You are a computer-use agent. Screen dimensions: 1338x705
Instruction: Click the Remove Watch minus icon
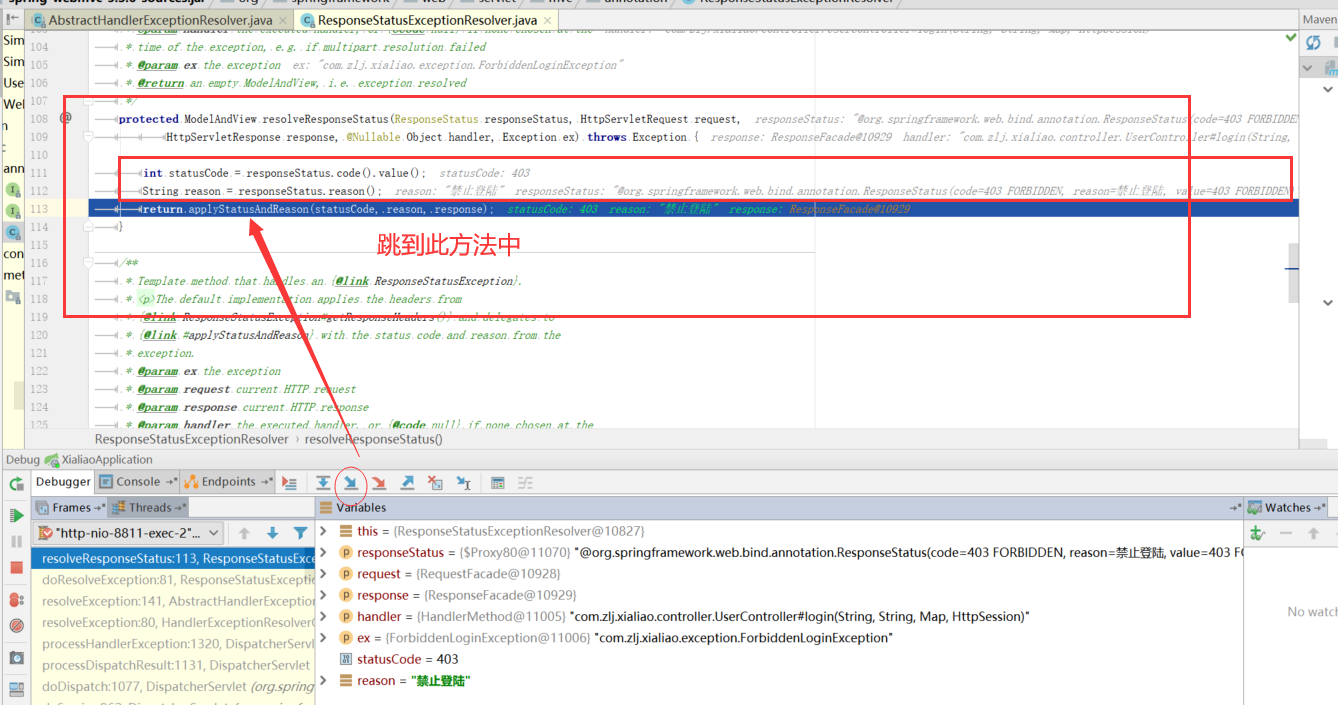click(x=1286, y=533)
